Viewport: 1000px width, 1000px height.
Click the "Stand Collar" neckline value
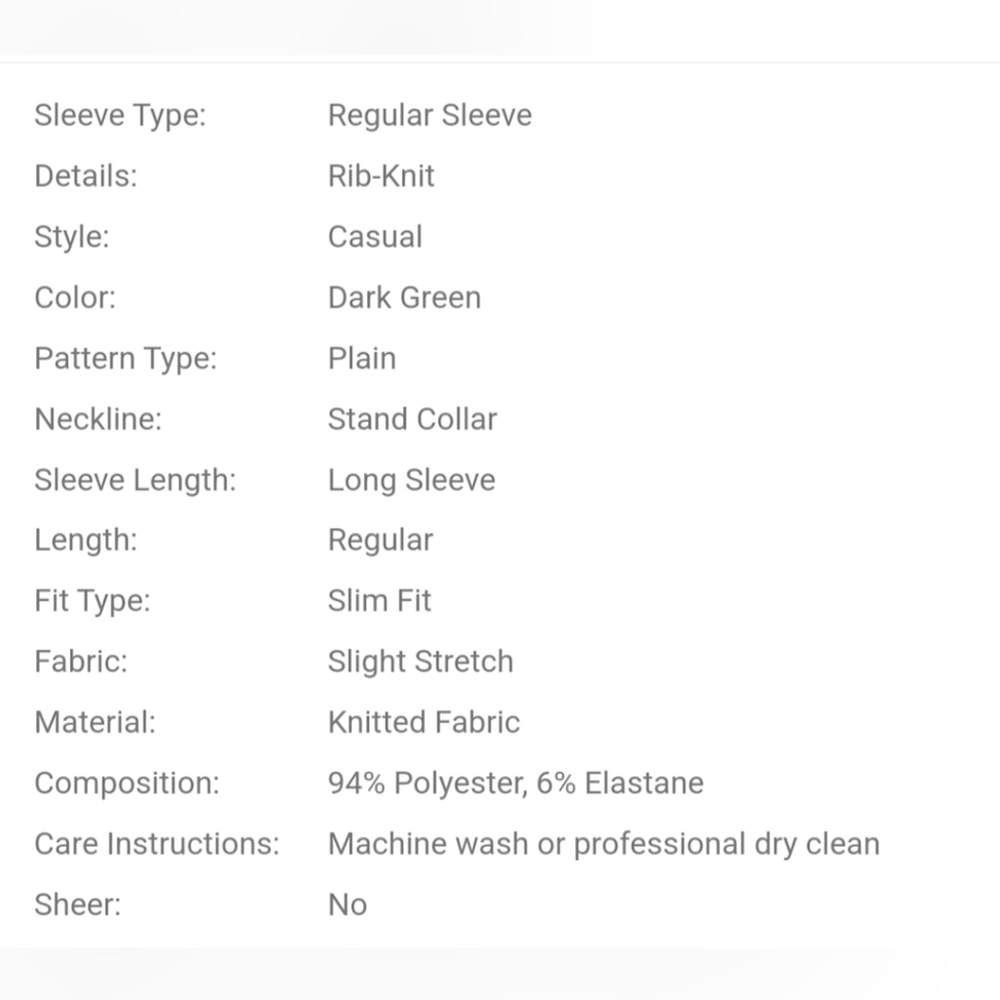[412, 419]
